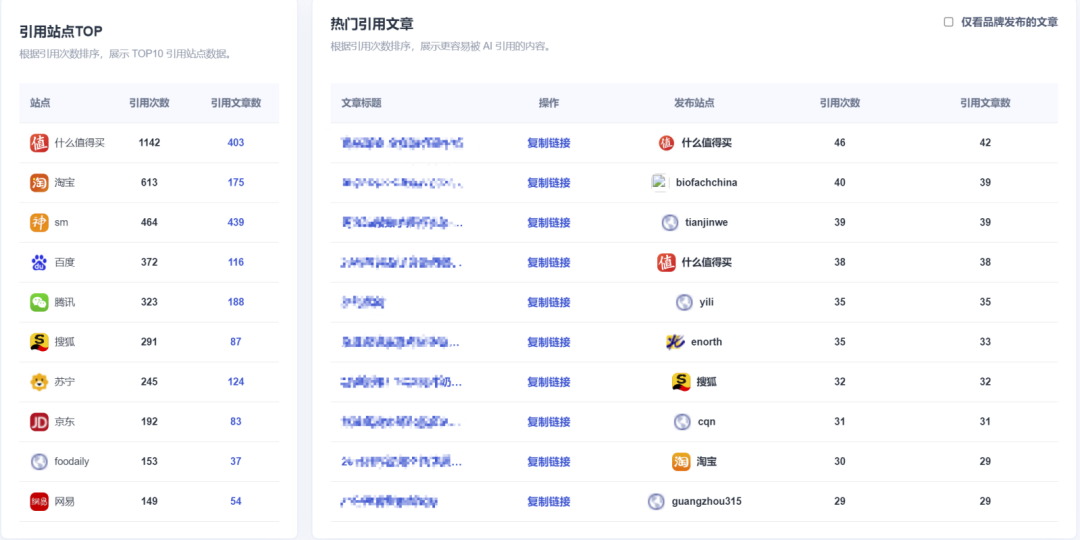Copy link for the 什么值得买 article with 38 citations
Screen dimensions: 1080x540
coord(548,262)
